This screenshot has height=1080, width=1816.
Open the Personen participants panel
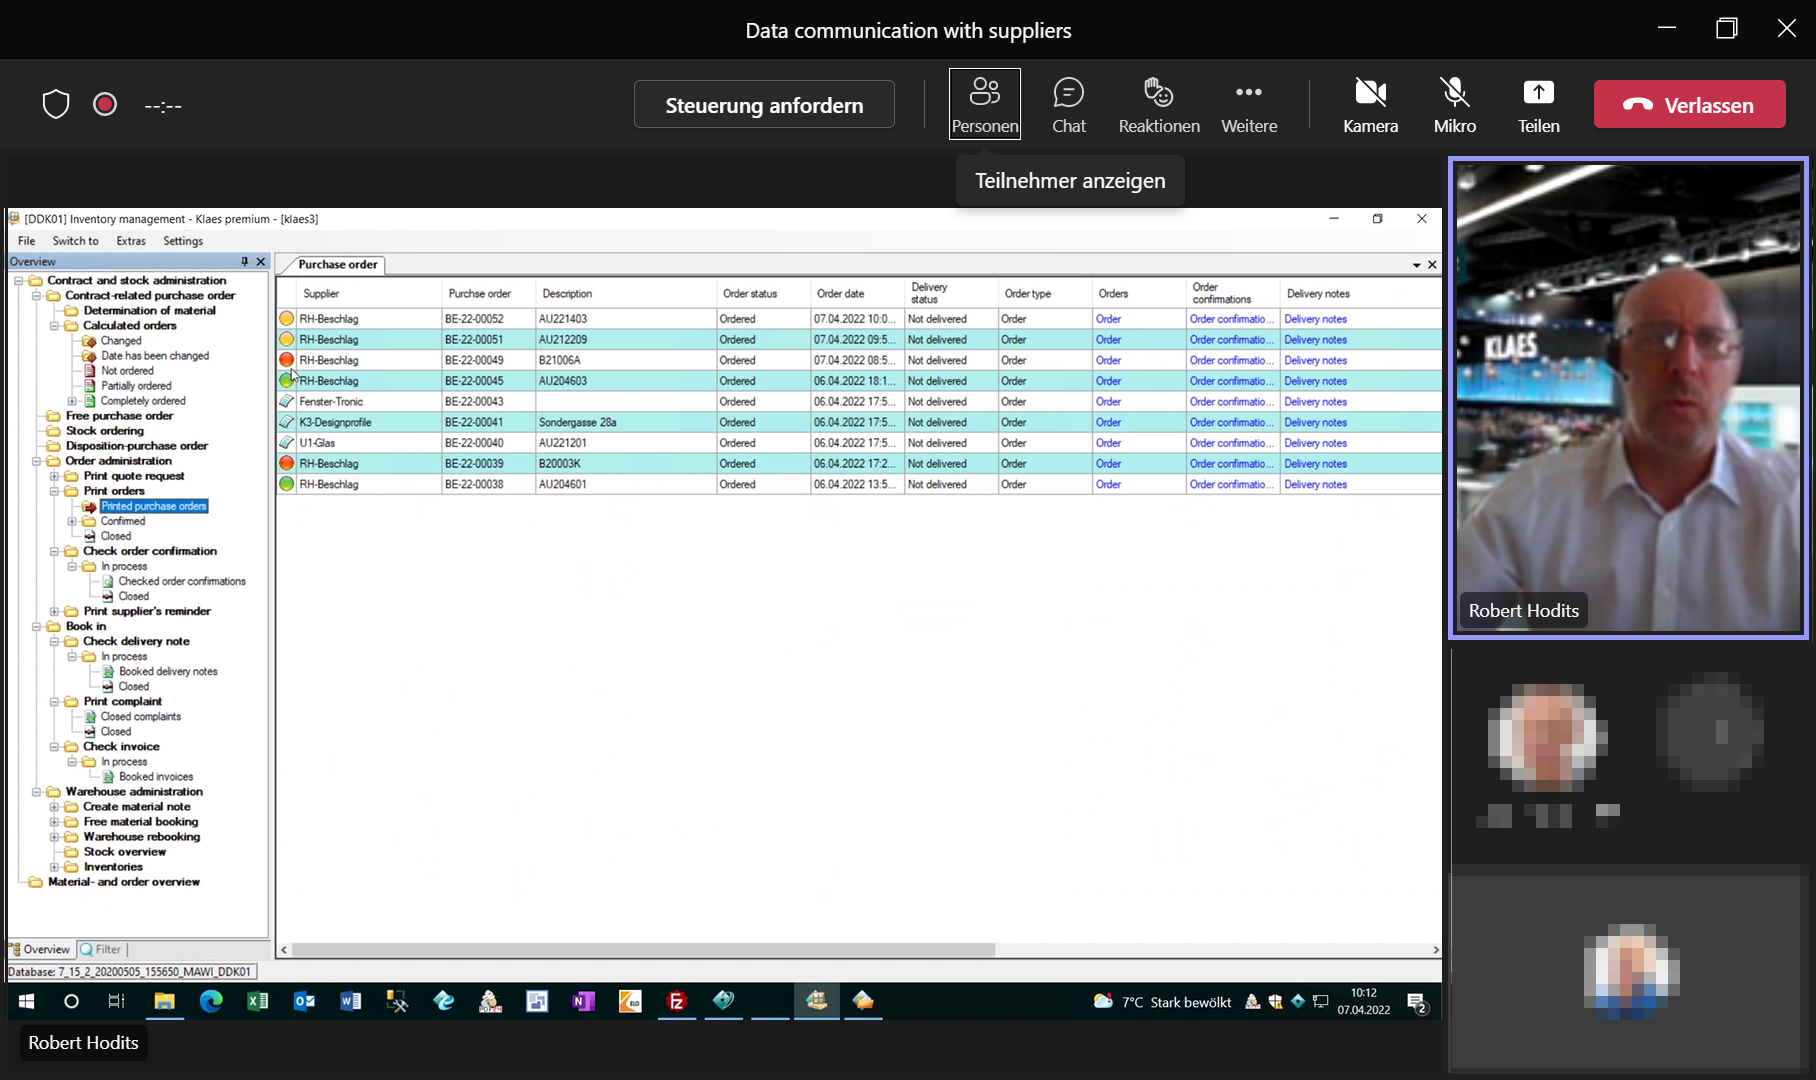[985, 104]
